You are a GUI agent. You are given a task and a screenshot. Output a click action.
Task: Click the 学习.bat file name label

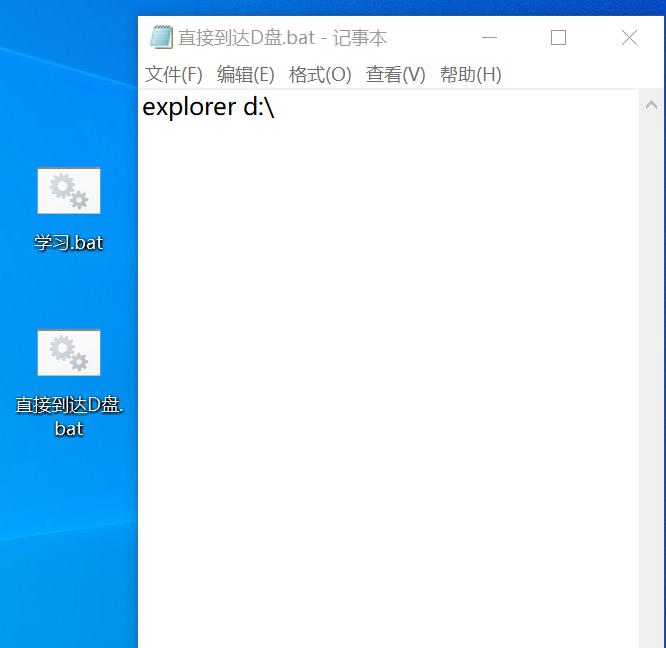tap(69, 243)
